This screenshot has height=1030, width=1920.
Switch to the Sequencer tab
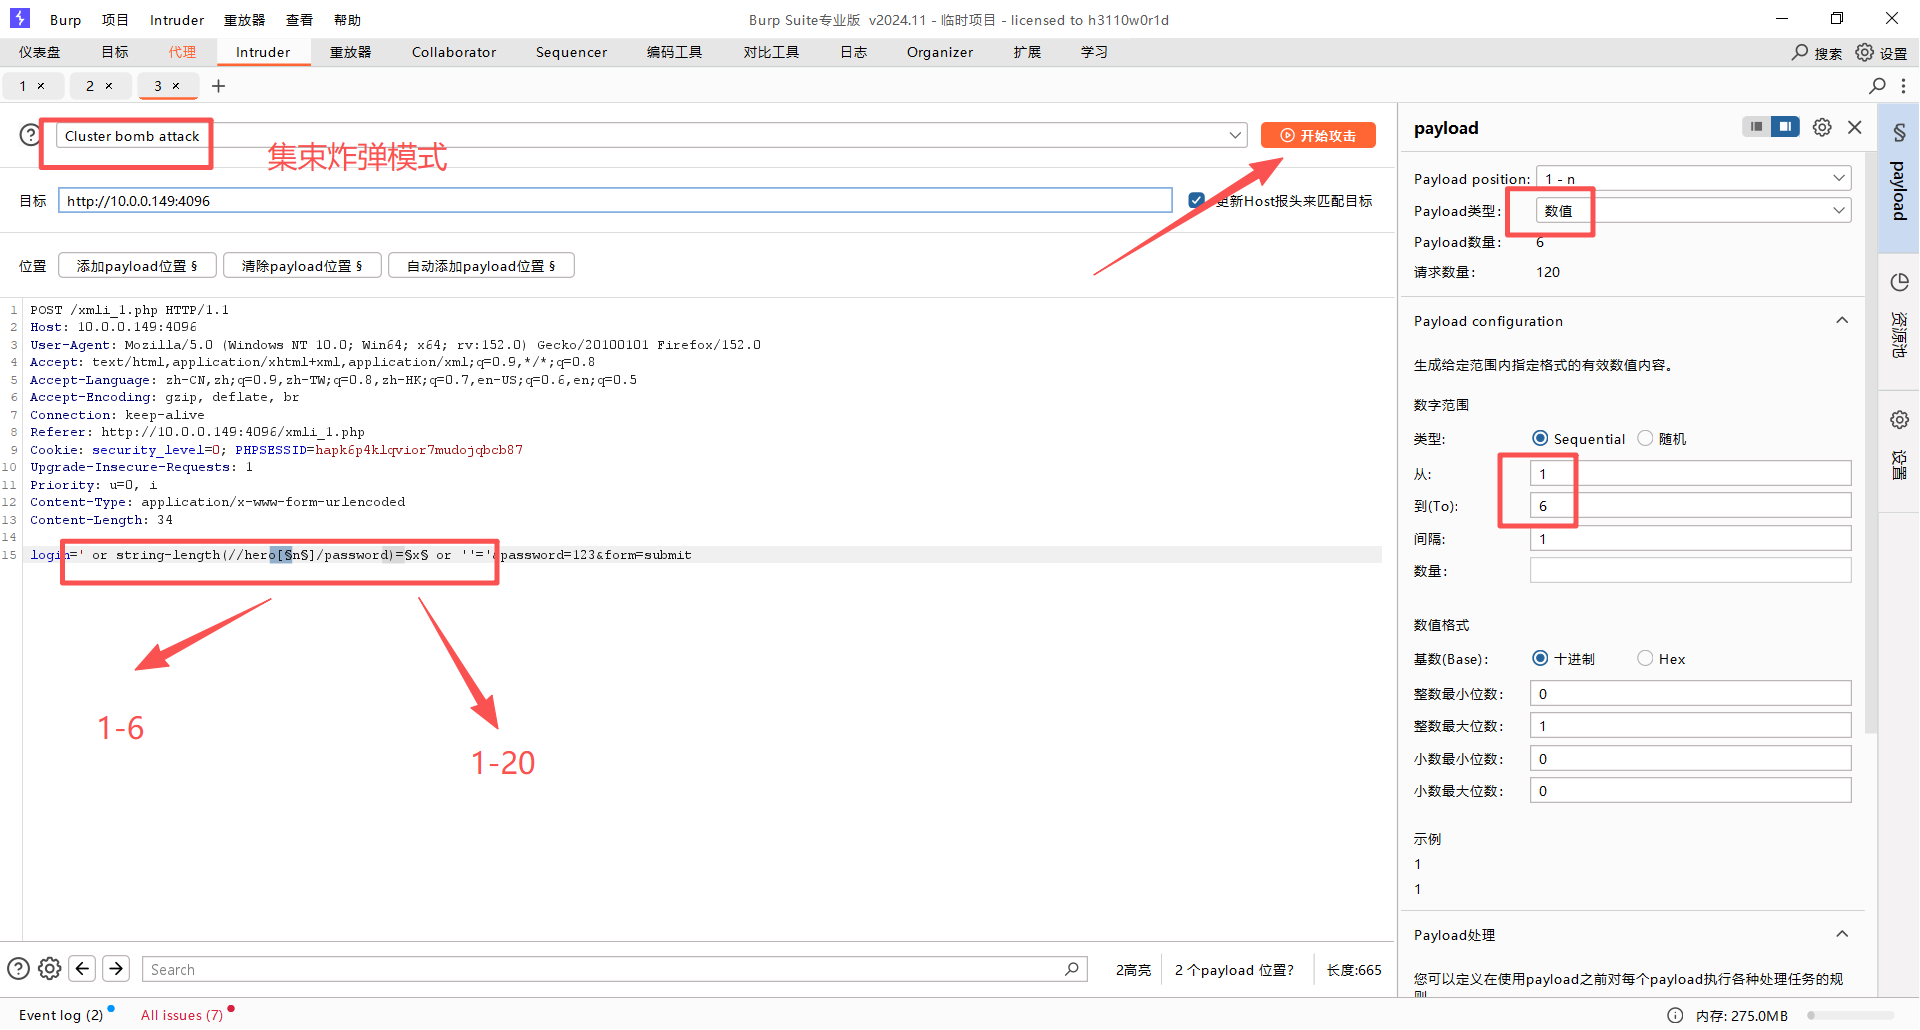pyautogui.click(x=571, y=52)
